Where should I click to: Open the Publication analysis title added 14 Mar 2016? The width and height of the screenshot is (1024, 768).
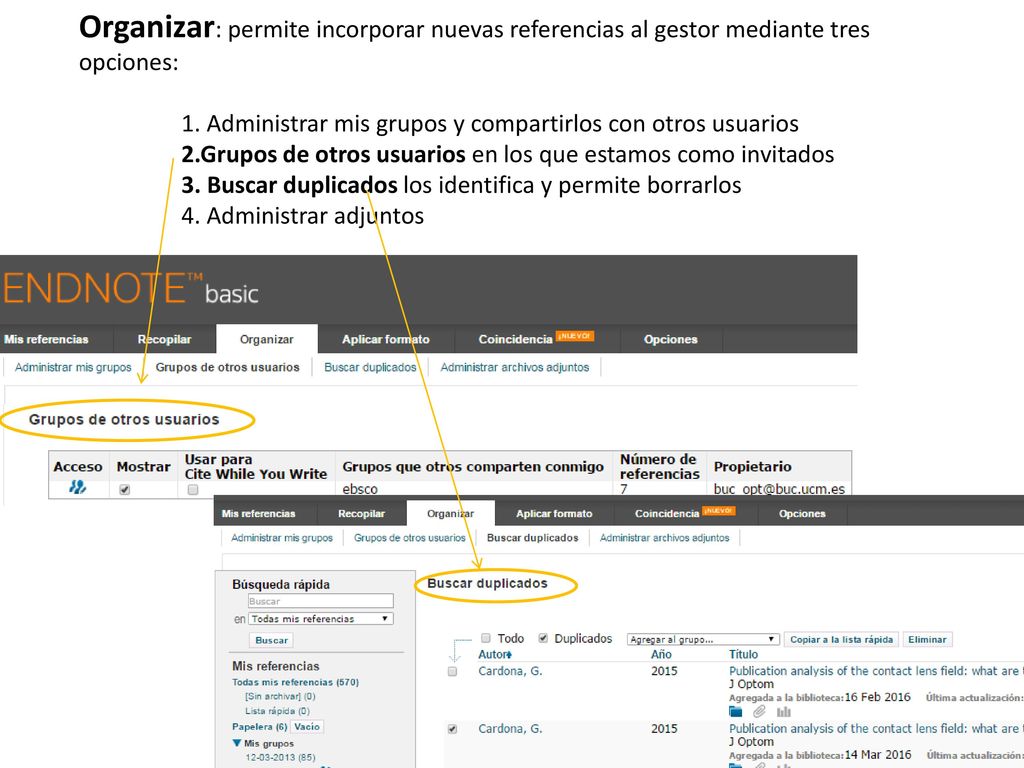point(876,729)
